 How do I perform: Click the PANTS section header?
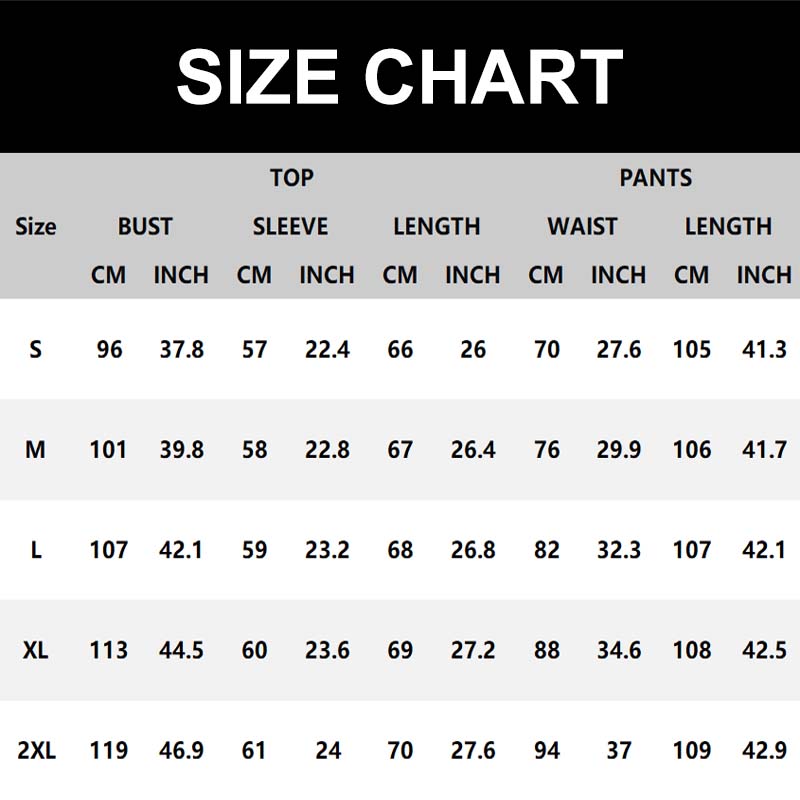[655, 178]
